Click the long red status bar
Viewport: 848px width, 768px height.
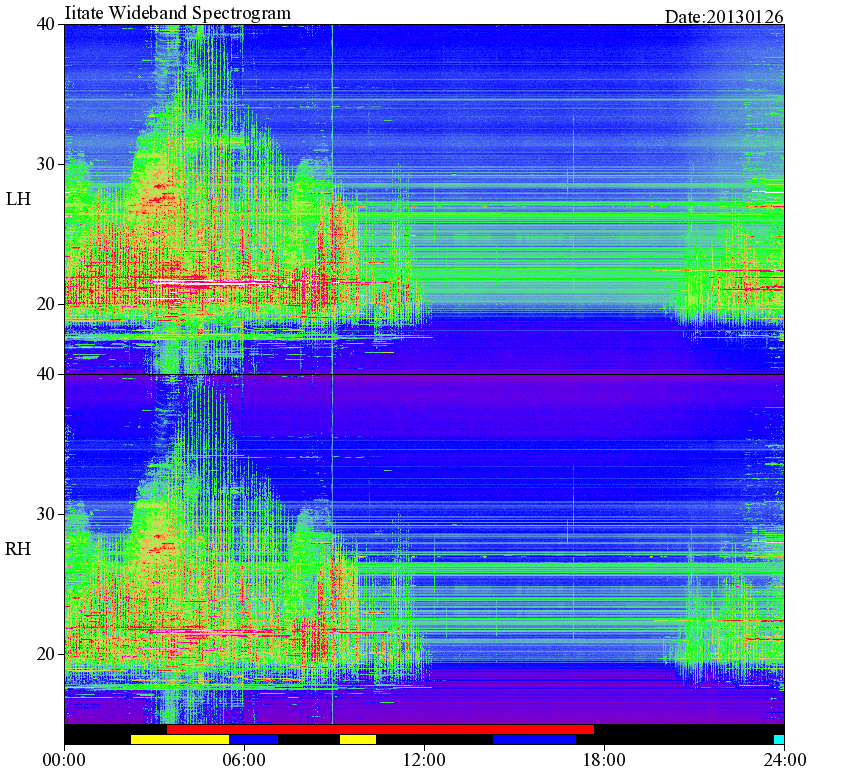(380, 729)
